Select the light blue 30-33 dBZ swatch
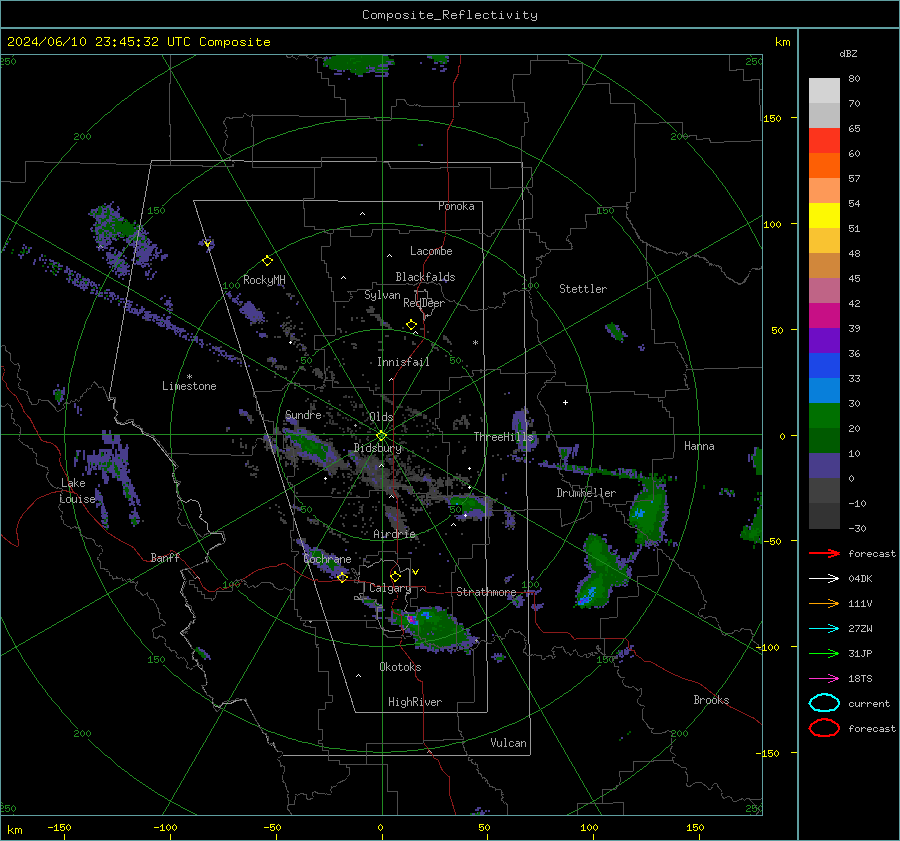Screen dimensions: 900x841 [824, 390]
